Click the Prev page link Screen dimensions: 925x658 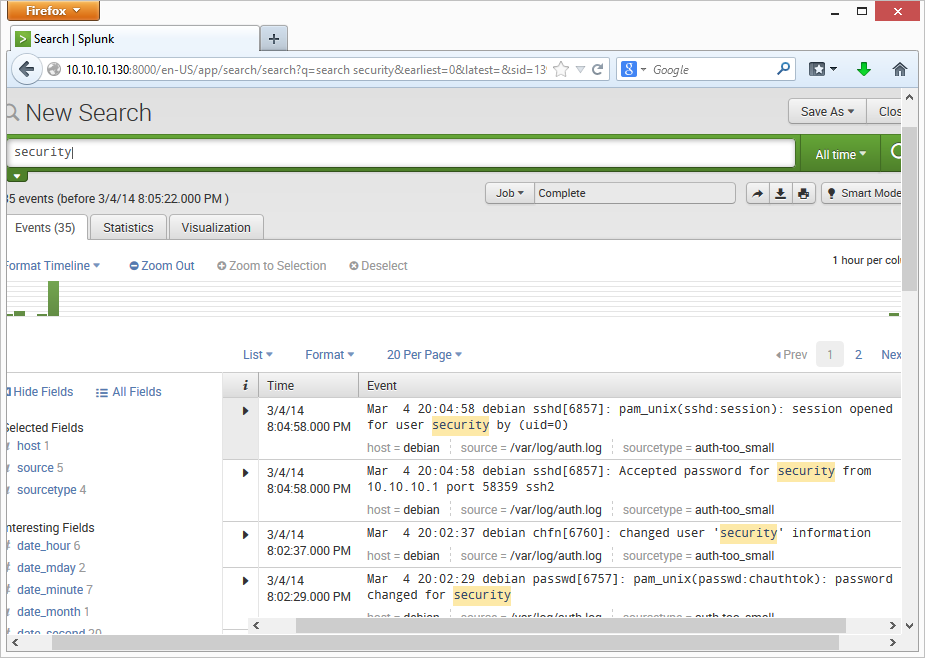point(792,355)
